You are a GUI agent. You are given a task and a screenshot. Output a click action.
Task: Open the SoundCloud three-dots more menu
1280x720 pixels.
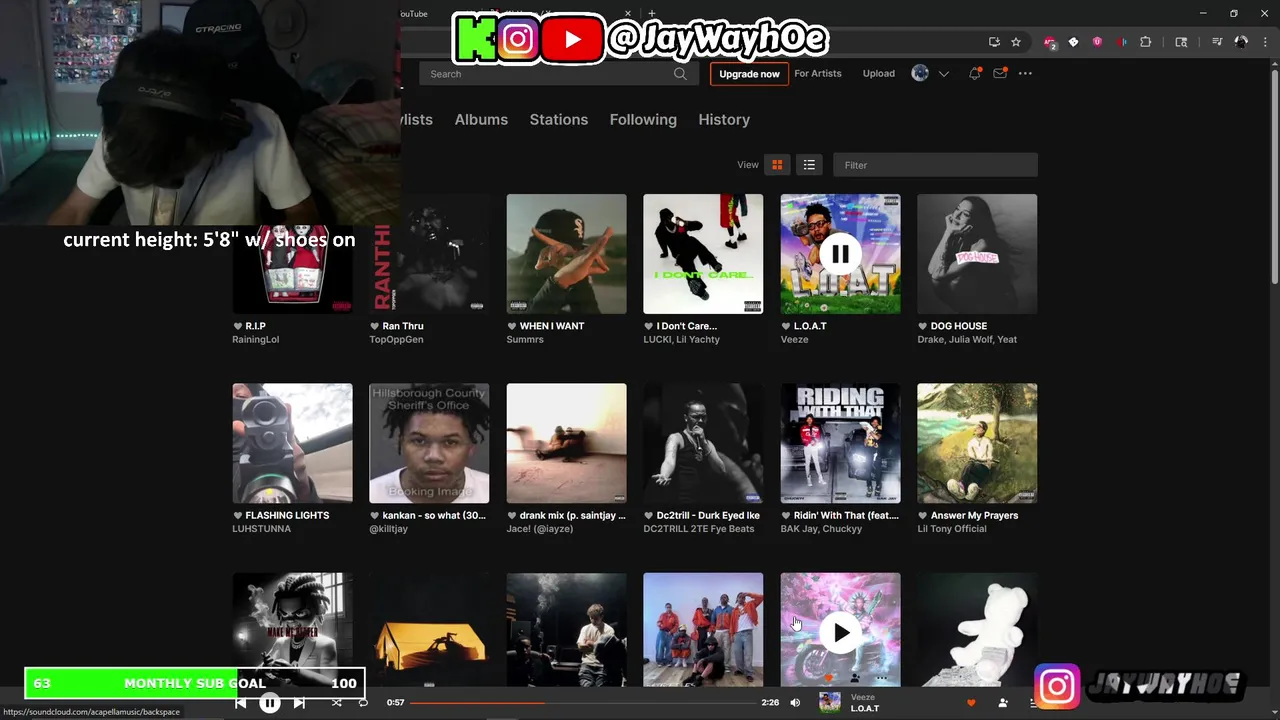pyautogui.click(x=1025, y=74)
